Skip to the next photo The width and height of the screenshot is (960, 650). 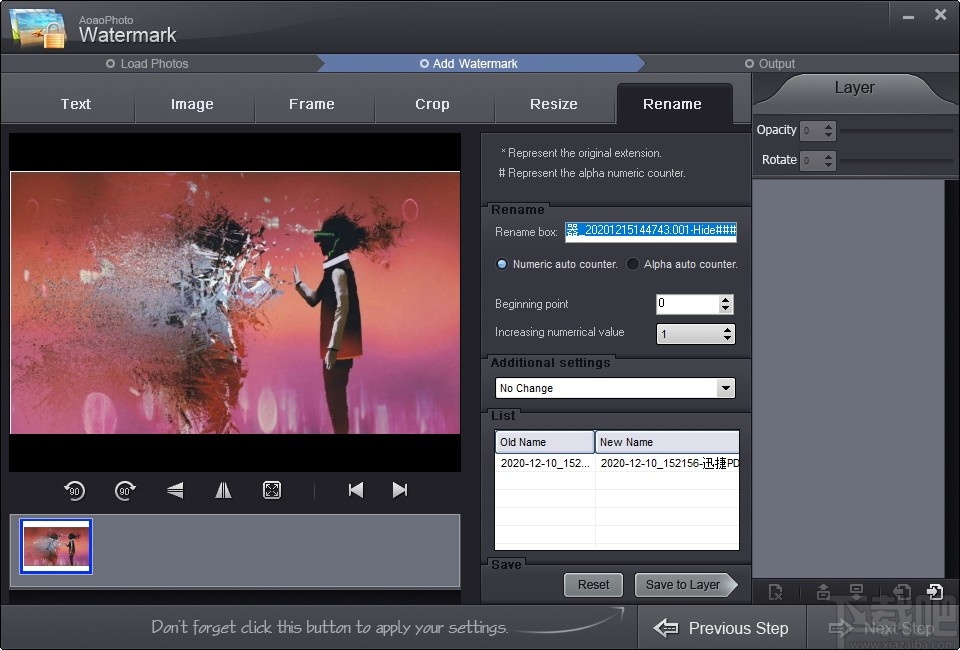click(x=400, y=490)
